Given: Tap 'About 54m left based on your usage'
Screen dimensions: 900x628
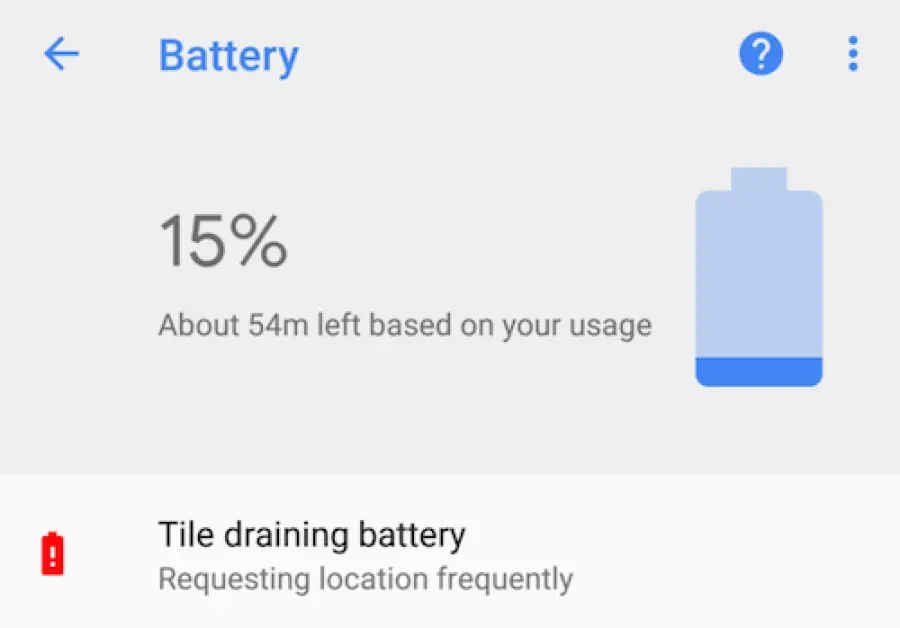Looking at the screenshot, I should pos(405,325).
